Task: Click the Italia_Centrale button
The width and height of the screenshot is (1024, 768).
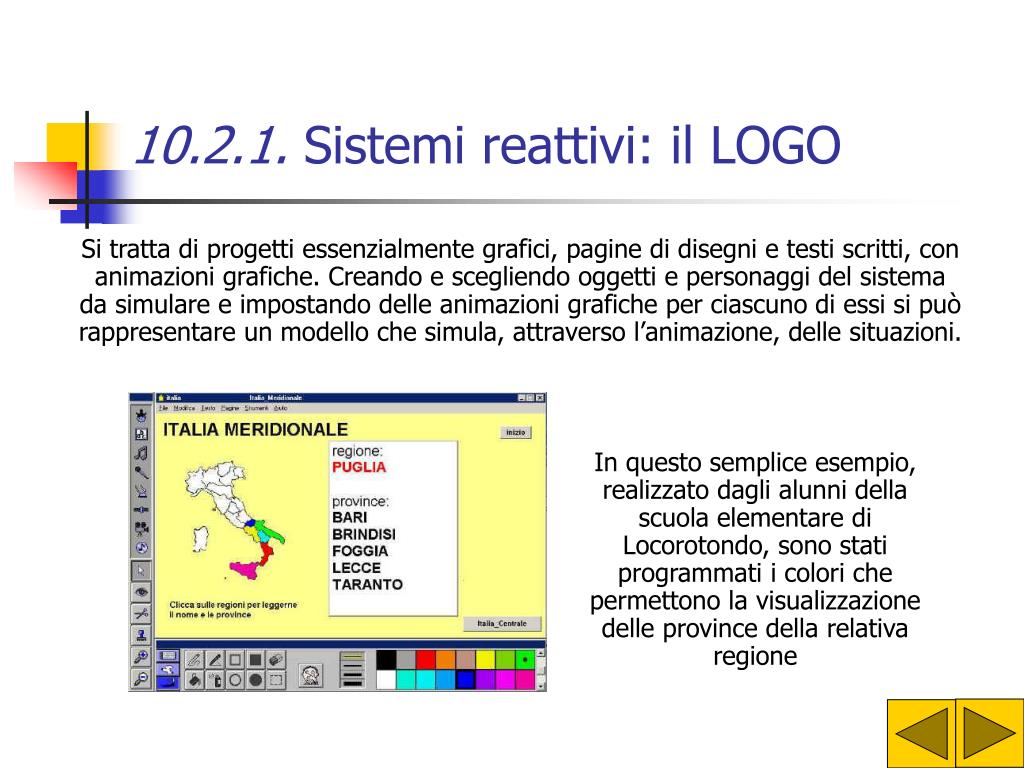Action: point(502,624)
